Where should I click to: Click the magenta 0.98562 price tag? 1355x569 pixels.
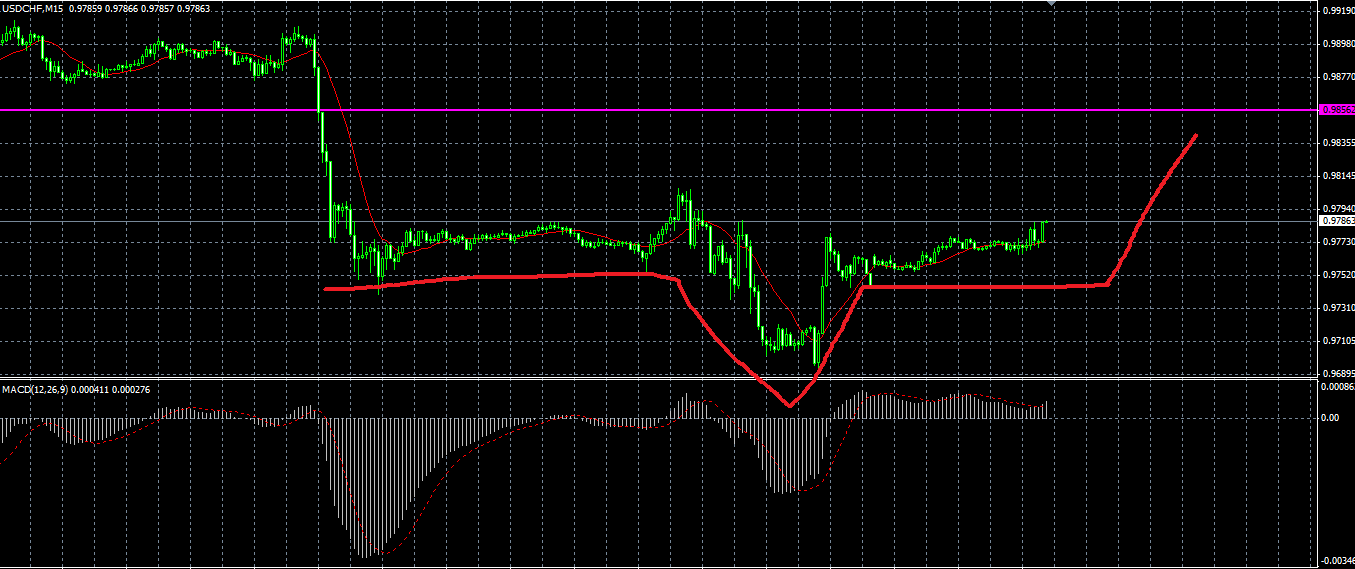tap(1337, 109)
